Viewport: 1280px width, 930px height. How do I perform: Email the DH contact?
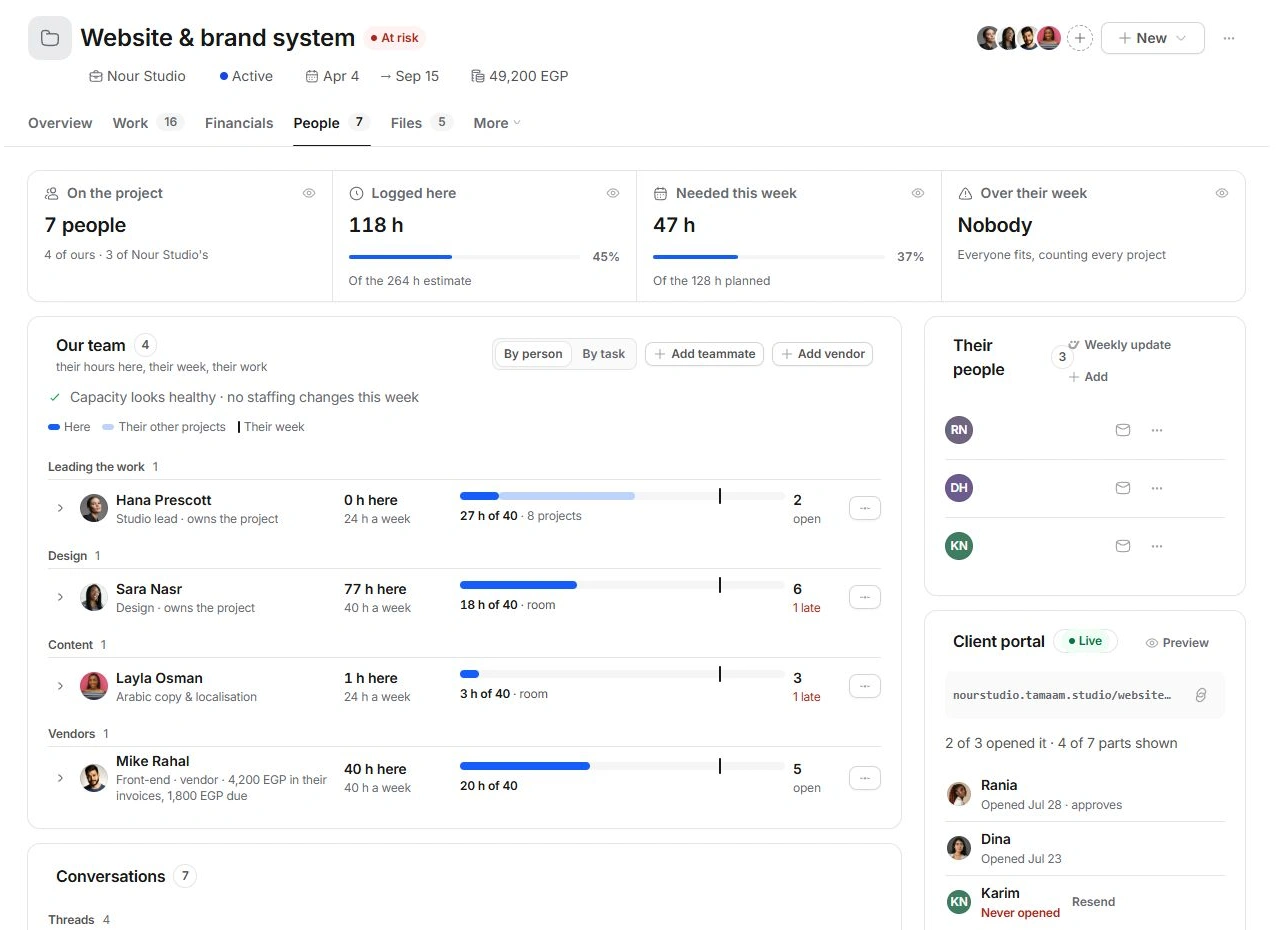pyautogui.click(x=1122, y=488)
